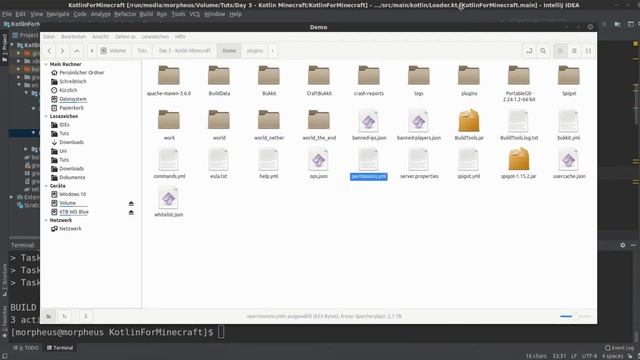Viewport: 640px width, 360px height.
Task: Collapse the Mein Rechner section
Action: pos(46,64)
